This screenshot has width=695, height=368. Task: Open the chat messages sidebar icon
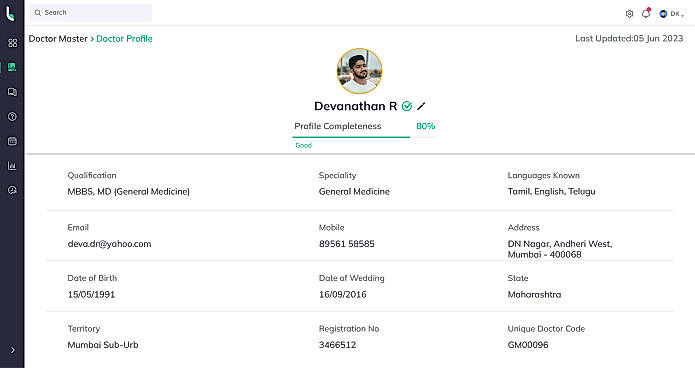(12, 92)
